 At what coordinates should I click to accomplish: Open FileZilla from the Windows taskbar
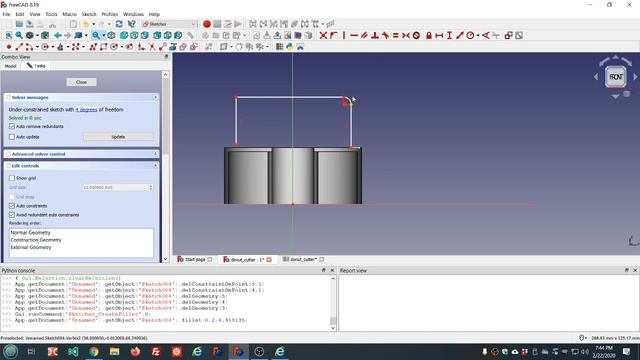tap(156, 351)
